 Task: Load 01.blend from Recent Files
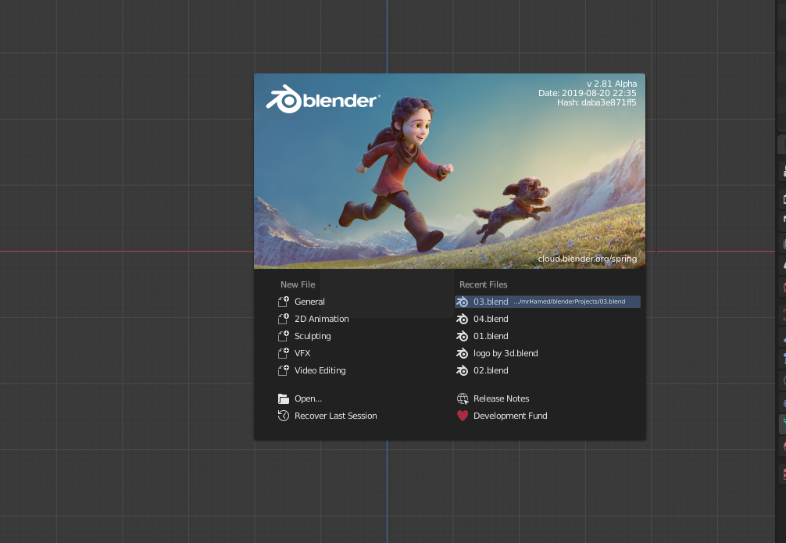[482, 336]
